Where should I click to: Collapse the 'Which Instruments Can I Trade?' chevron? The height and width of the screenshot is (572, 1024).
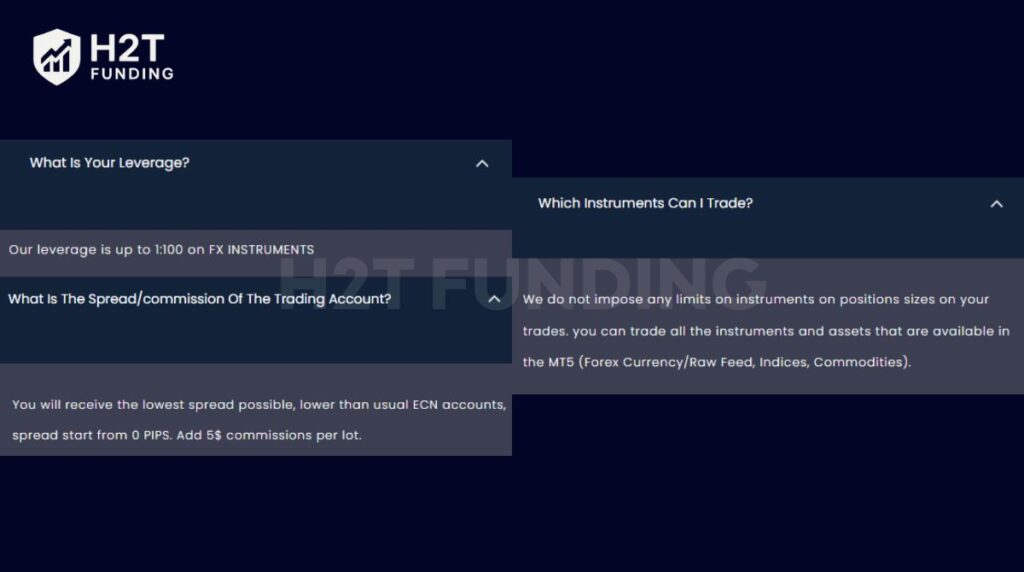pyautogui.click(x=996, y=204)
